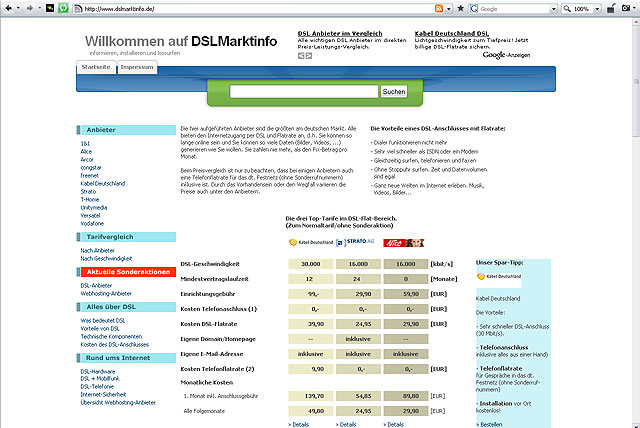Open 'DSL + Mobilfunk' link

click(100, 379)
